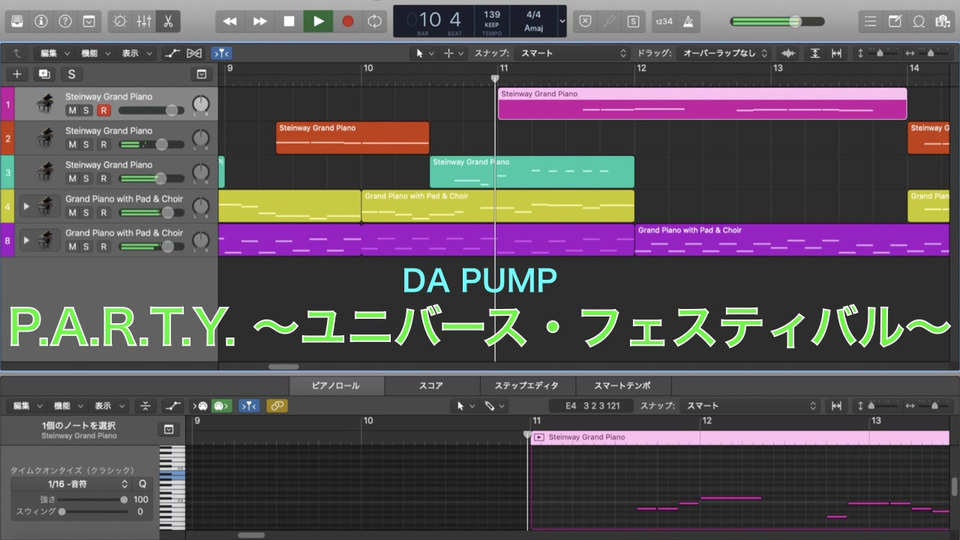Open the LCD display mode dropdown arrow
The height and width of the screenshot is (540, 960).
coord(562,21)
